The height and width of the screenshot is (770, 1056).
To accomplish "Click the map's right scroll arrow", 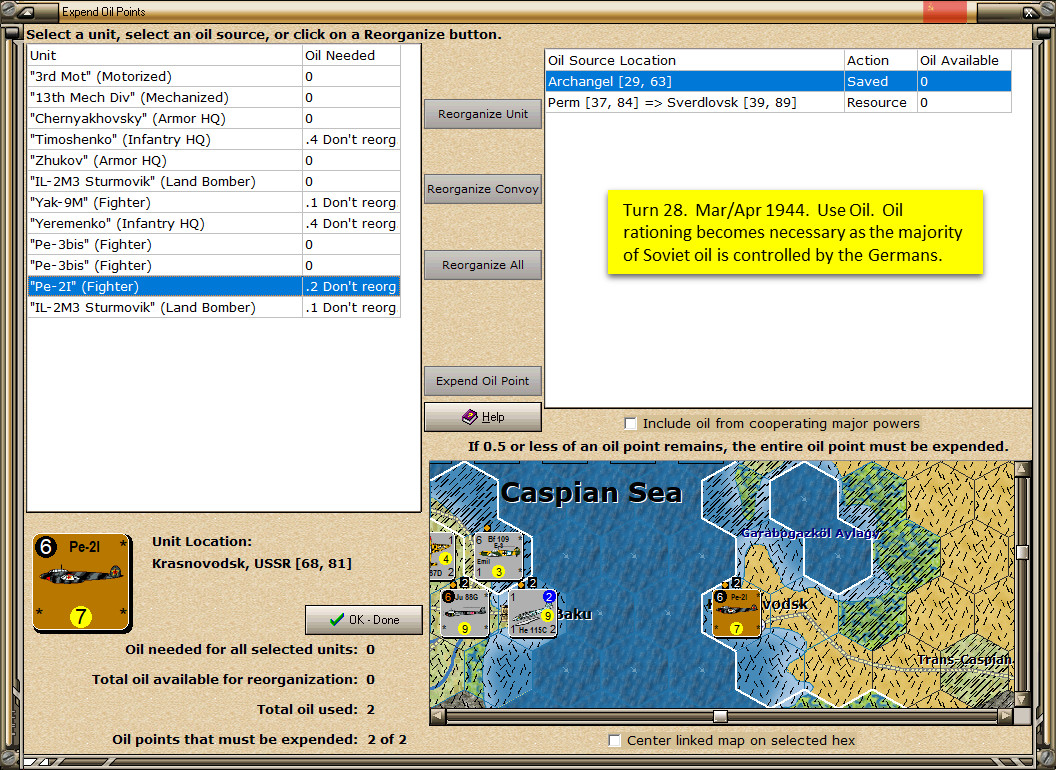I will [1005, 715].
